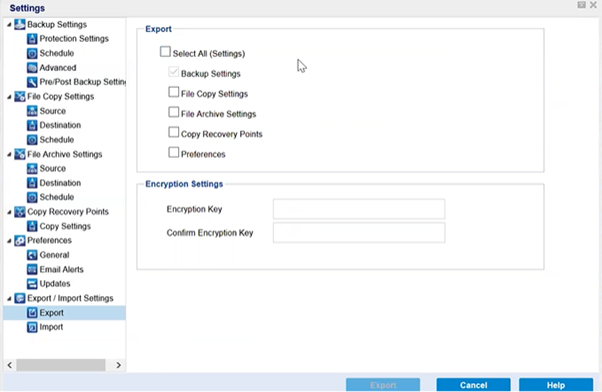Viewport: 602px width, 392px height.
Task: Click the Advanced settings icon
Action: [32, 68]
